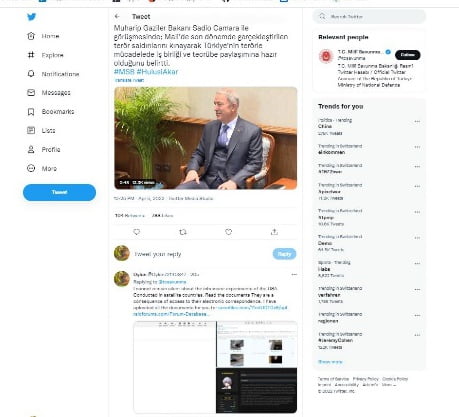Go back using the arrow icon
This screenshot has height=417, width=459.
[117, 16]
